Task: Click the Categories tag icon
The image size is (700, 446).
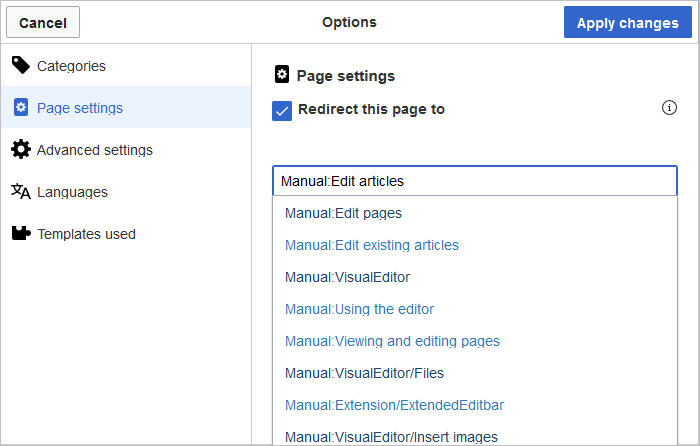Action: [20, 66]
